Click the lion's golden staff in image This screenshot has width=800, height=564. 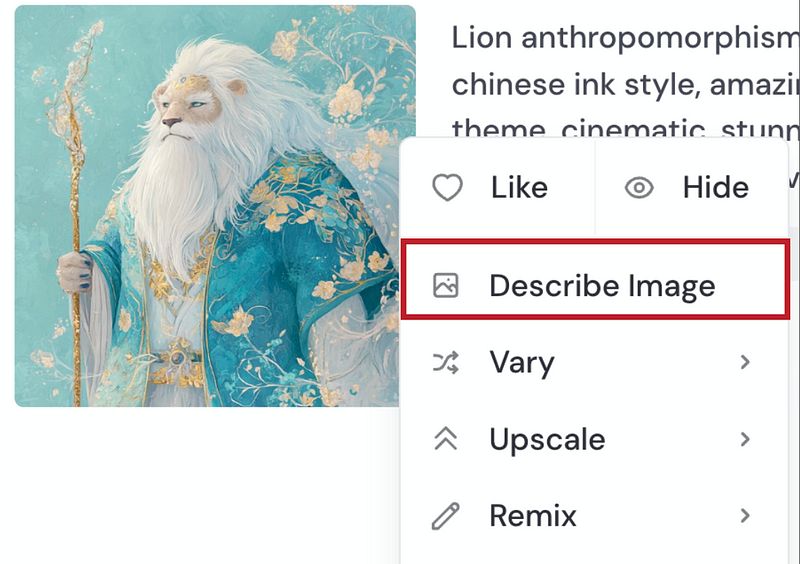coord(77,214)
